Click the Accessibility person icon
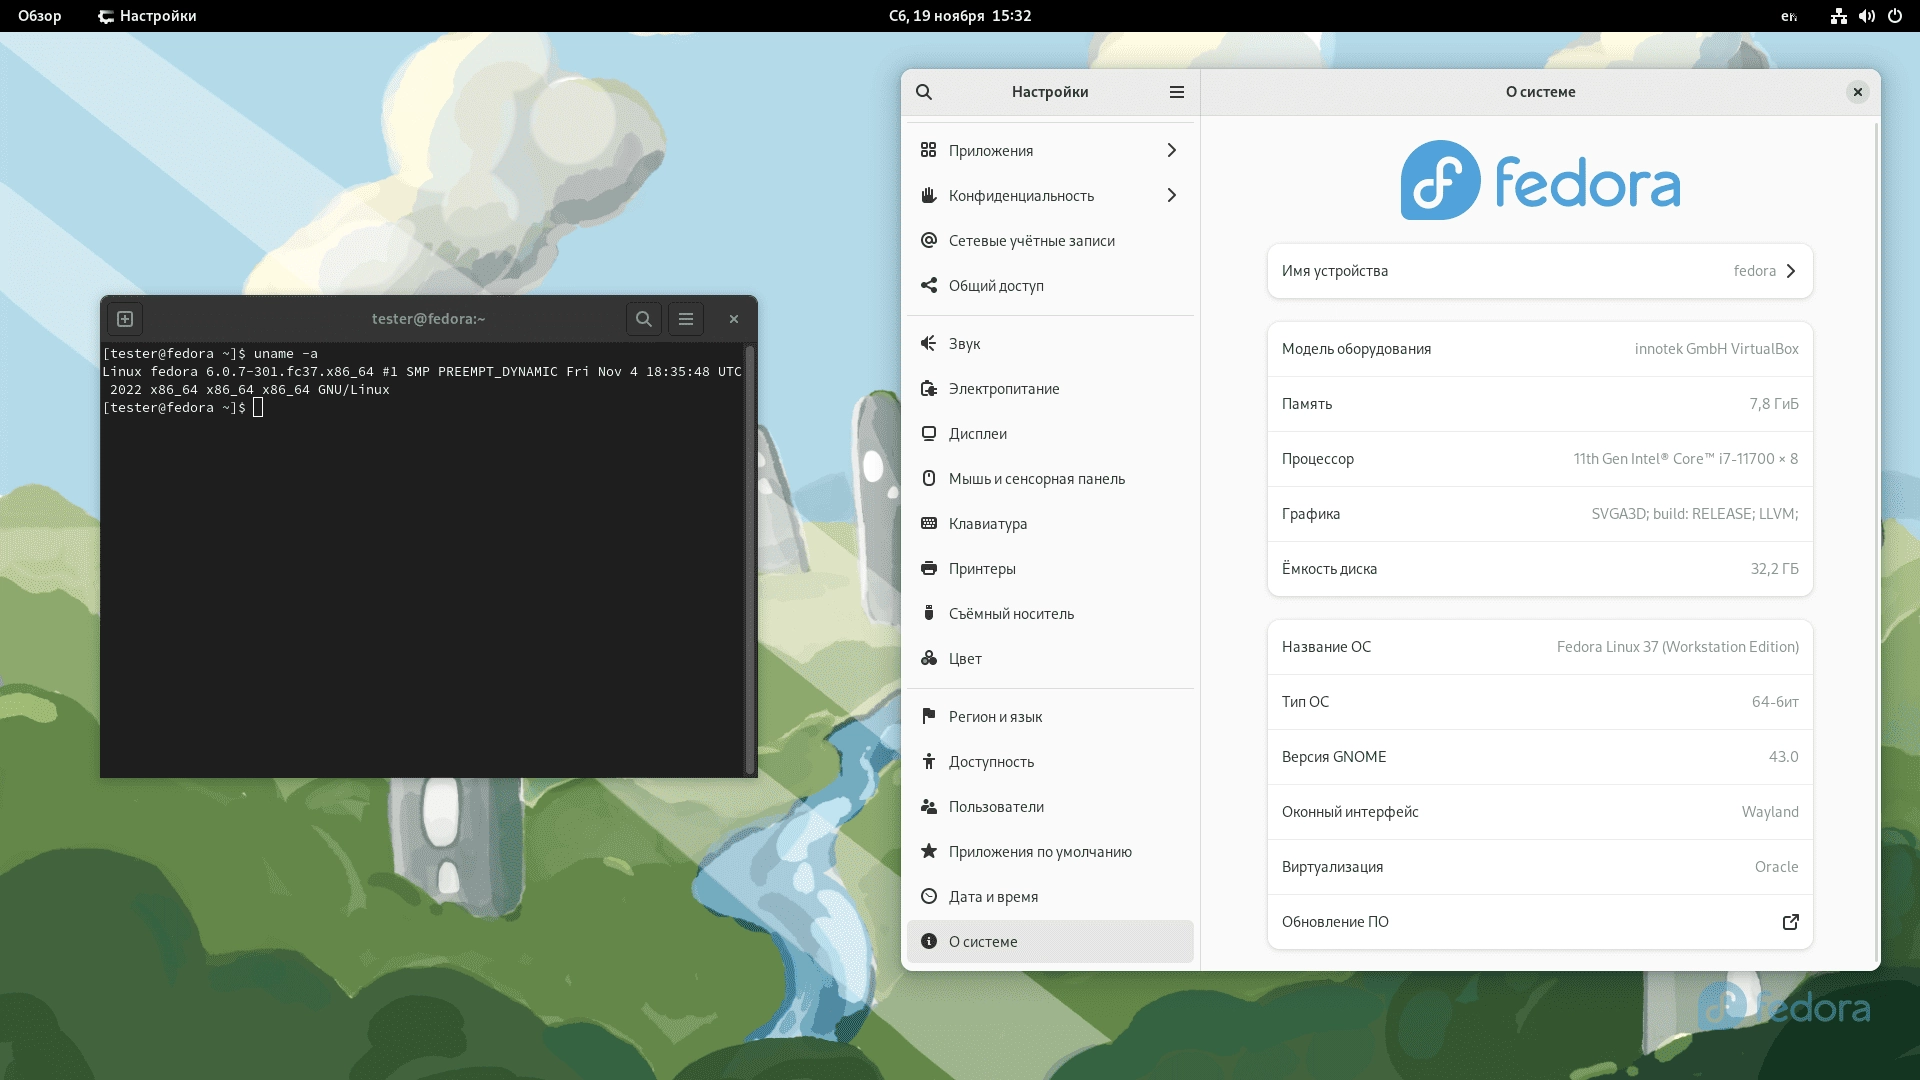 point(929,761)
